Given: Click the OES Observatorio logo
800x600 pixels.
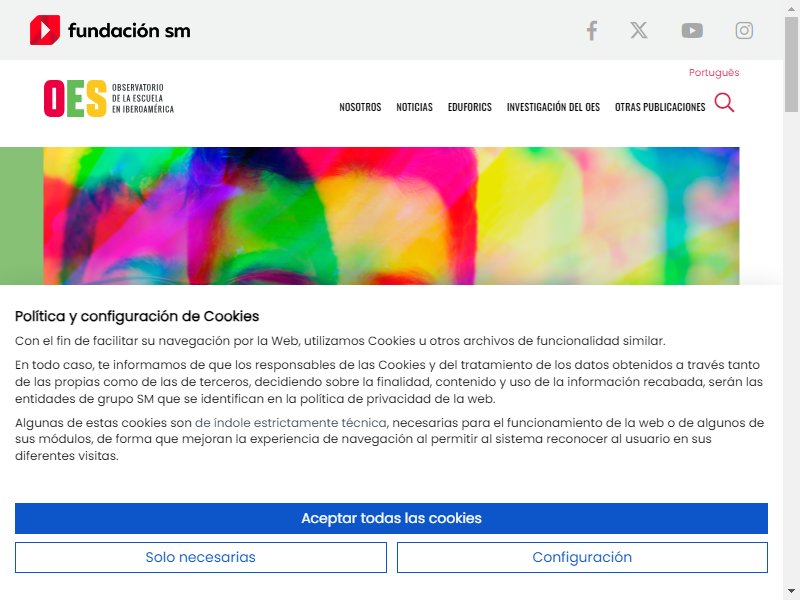Looking at the screenshot, I should (x=109, y=98).
